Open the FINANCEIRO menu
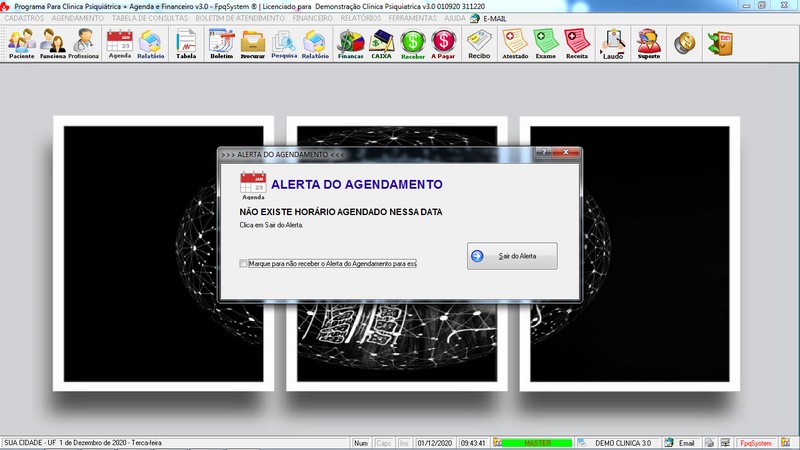The width and height of the screenshot is (800, 450). [312, 18]
